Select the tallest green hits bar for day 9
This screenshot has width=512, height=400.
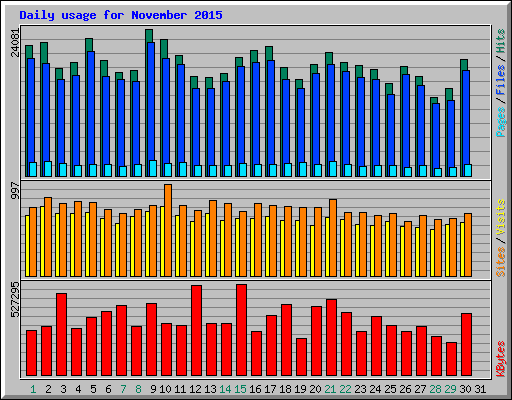[x=149, y=36]
